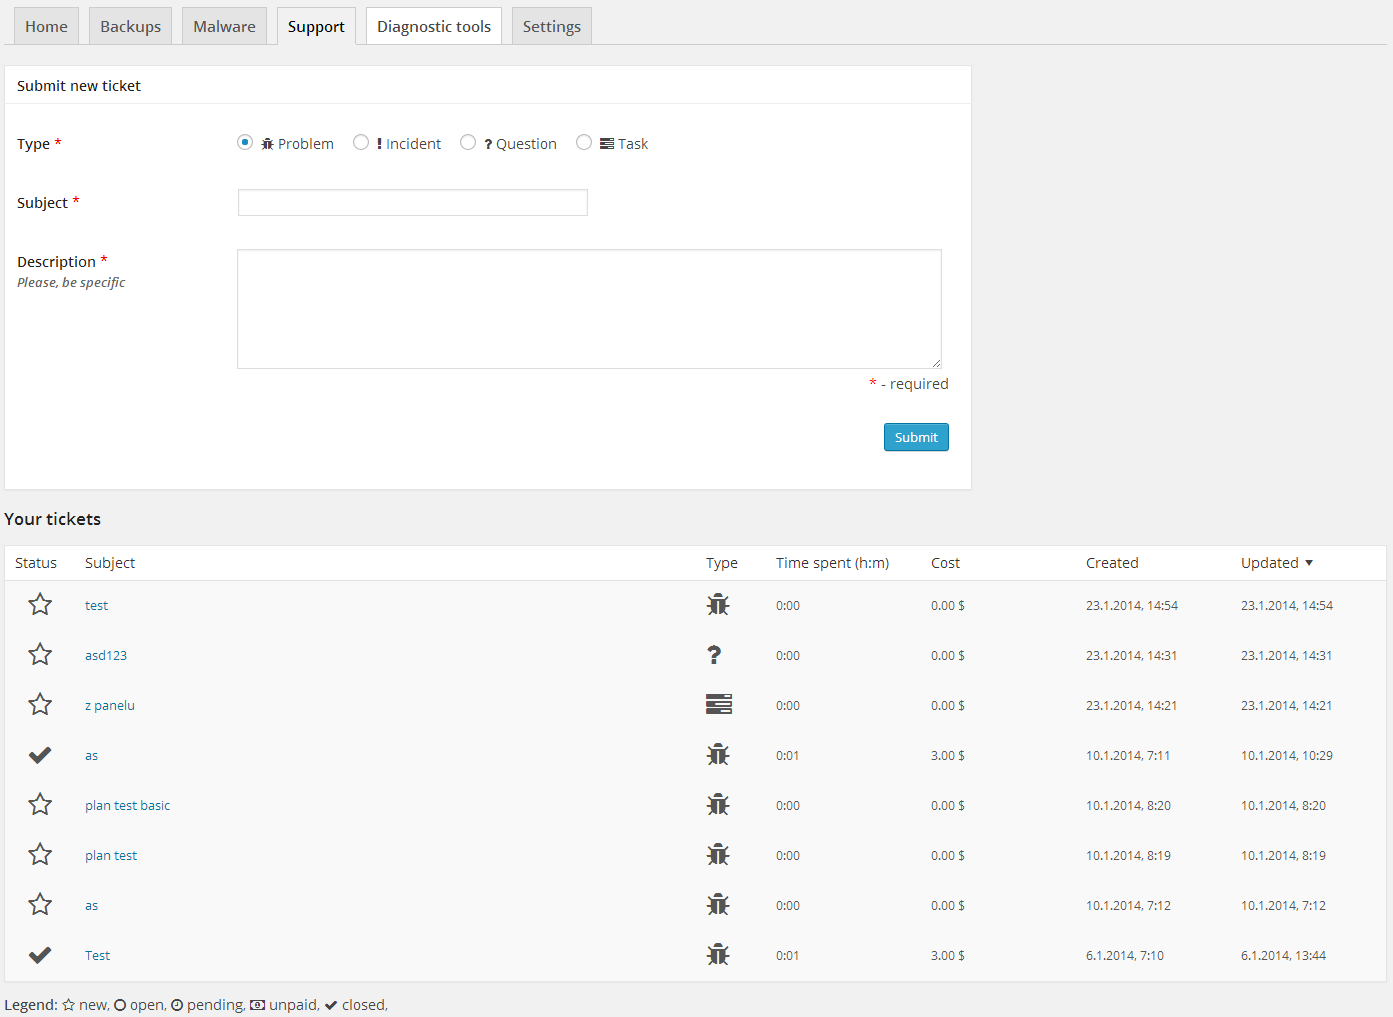Click the Status column header

(36, 563)
